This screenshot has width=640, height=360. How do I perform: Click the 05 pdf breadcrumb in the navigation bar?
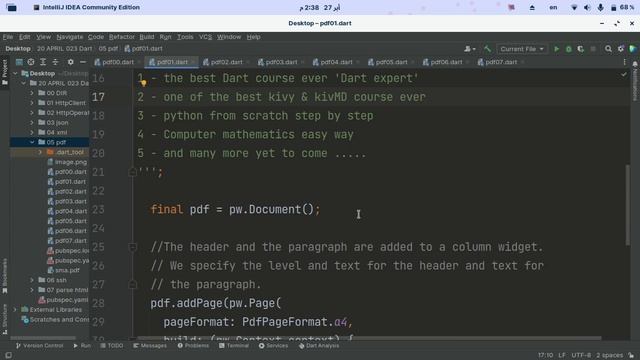(x=108, y=49)
